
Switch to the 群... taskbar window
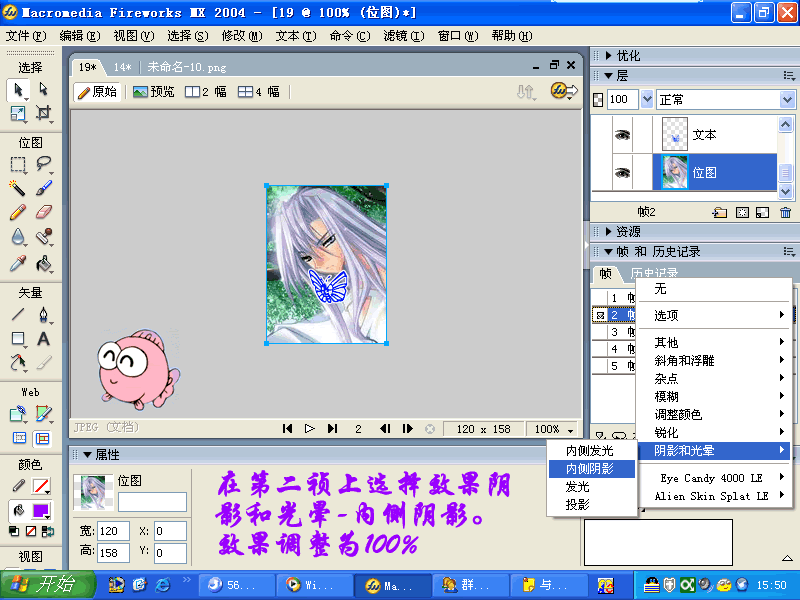(x=470, y=585)
